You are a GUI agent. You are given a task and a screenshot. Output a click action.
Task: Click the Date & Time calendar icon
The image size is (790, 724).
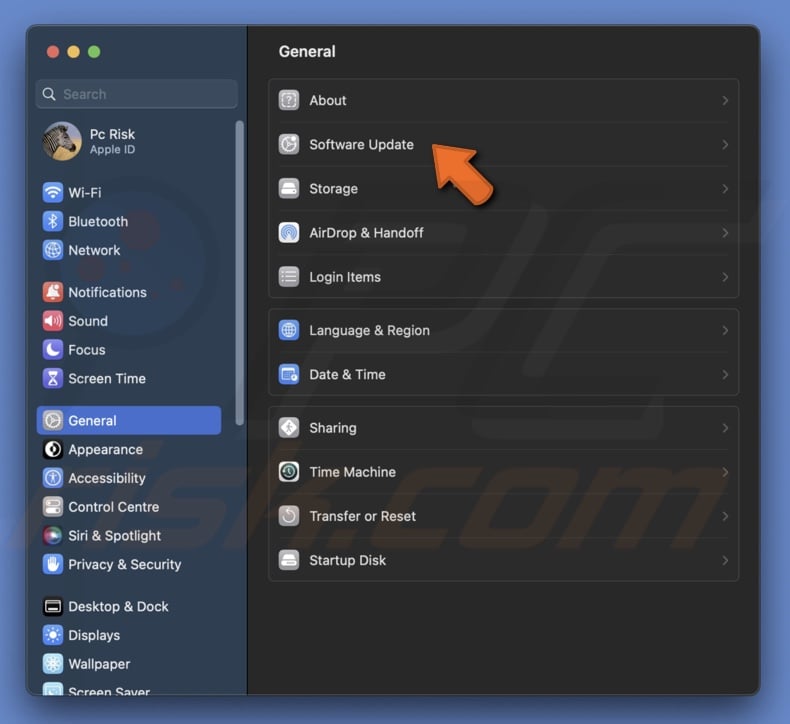[x=289, y=374]
